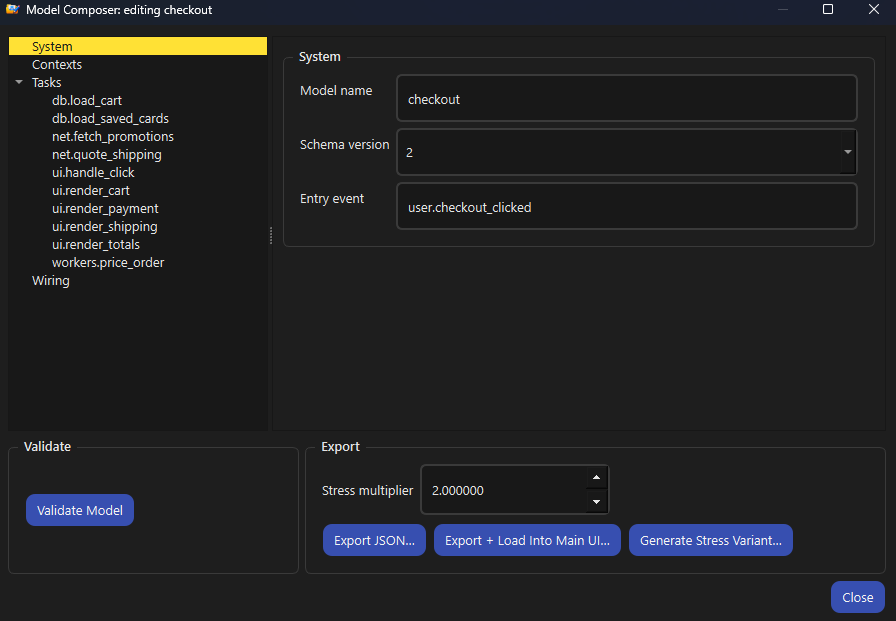Select the Tasks tree node
Viewport: 896px width, 621px height.
pyautogui.click(x=46, y=82)
